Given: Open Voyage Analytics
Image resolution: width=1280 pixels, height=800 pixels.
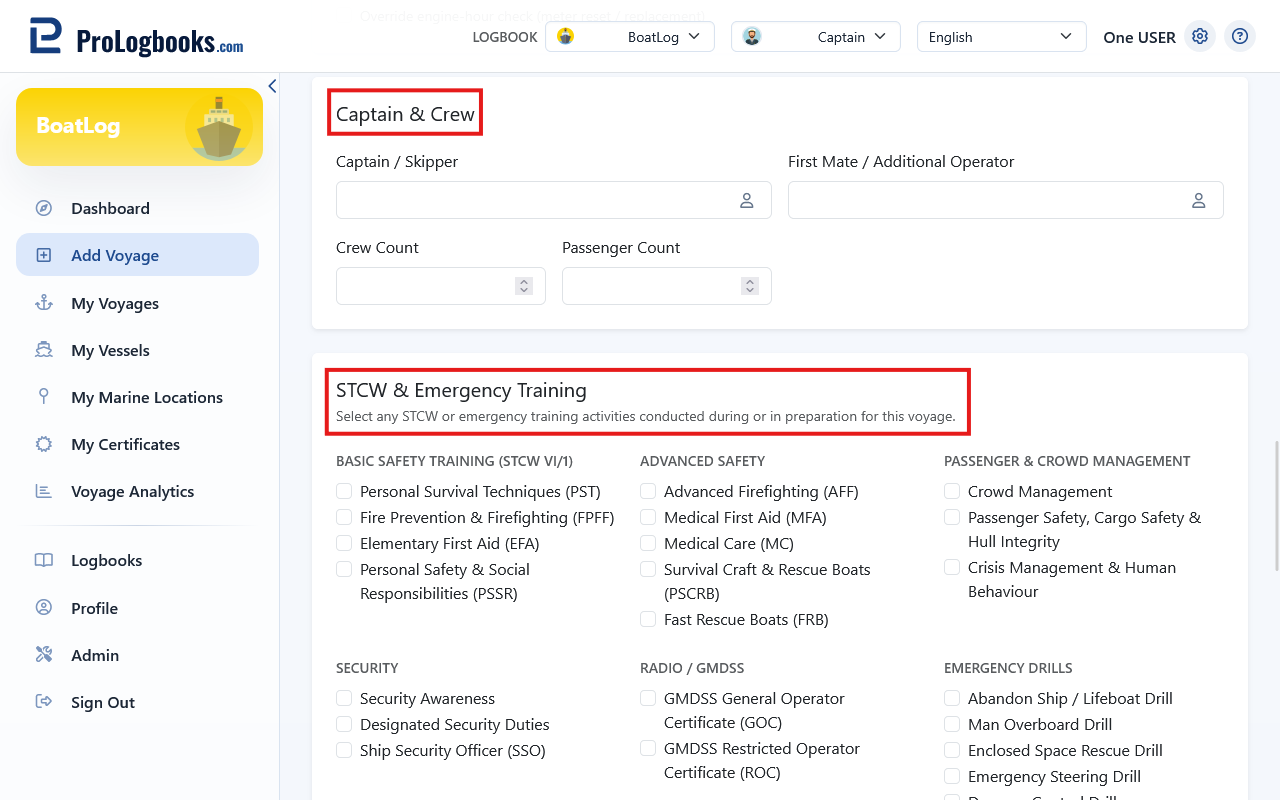Looking at the screenshot, I should click(x=137, y=491).
